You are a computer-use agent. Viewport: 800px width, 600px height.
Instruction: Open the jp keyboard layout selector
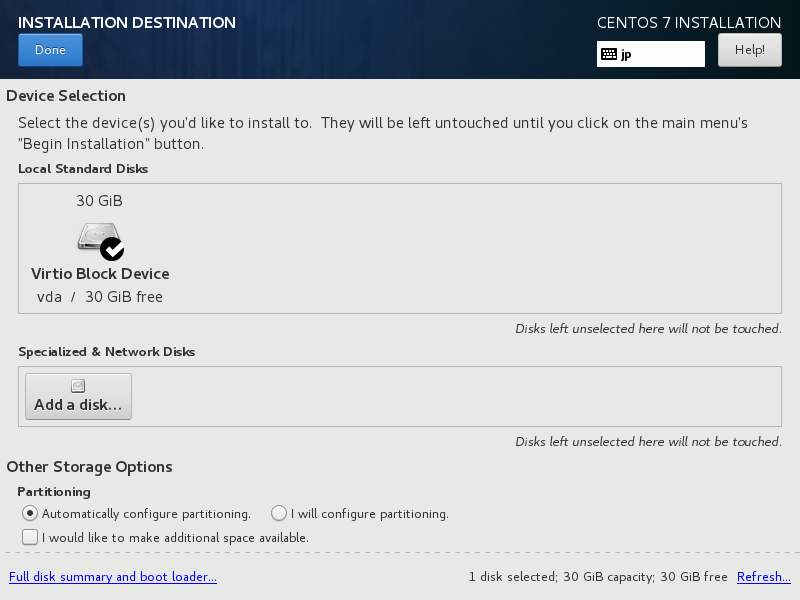(x=650, y=53)
